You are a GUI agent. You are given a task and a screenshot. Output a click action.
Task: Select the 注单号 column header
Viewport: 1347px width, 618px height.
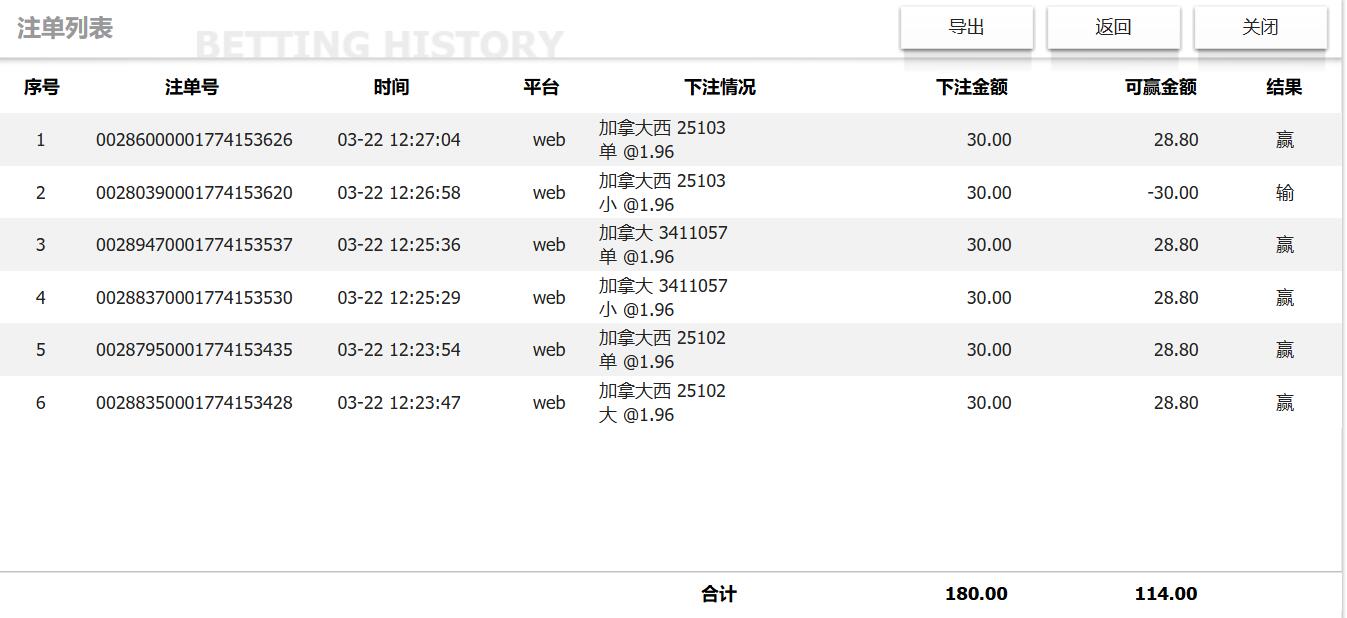tap(192, 88)
